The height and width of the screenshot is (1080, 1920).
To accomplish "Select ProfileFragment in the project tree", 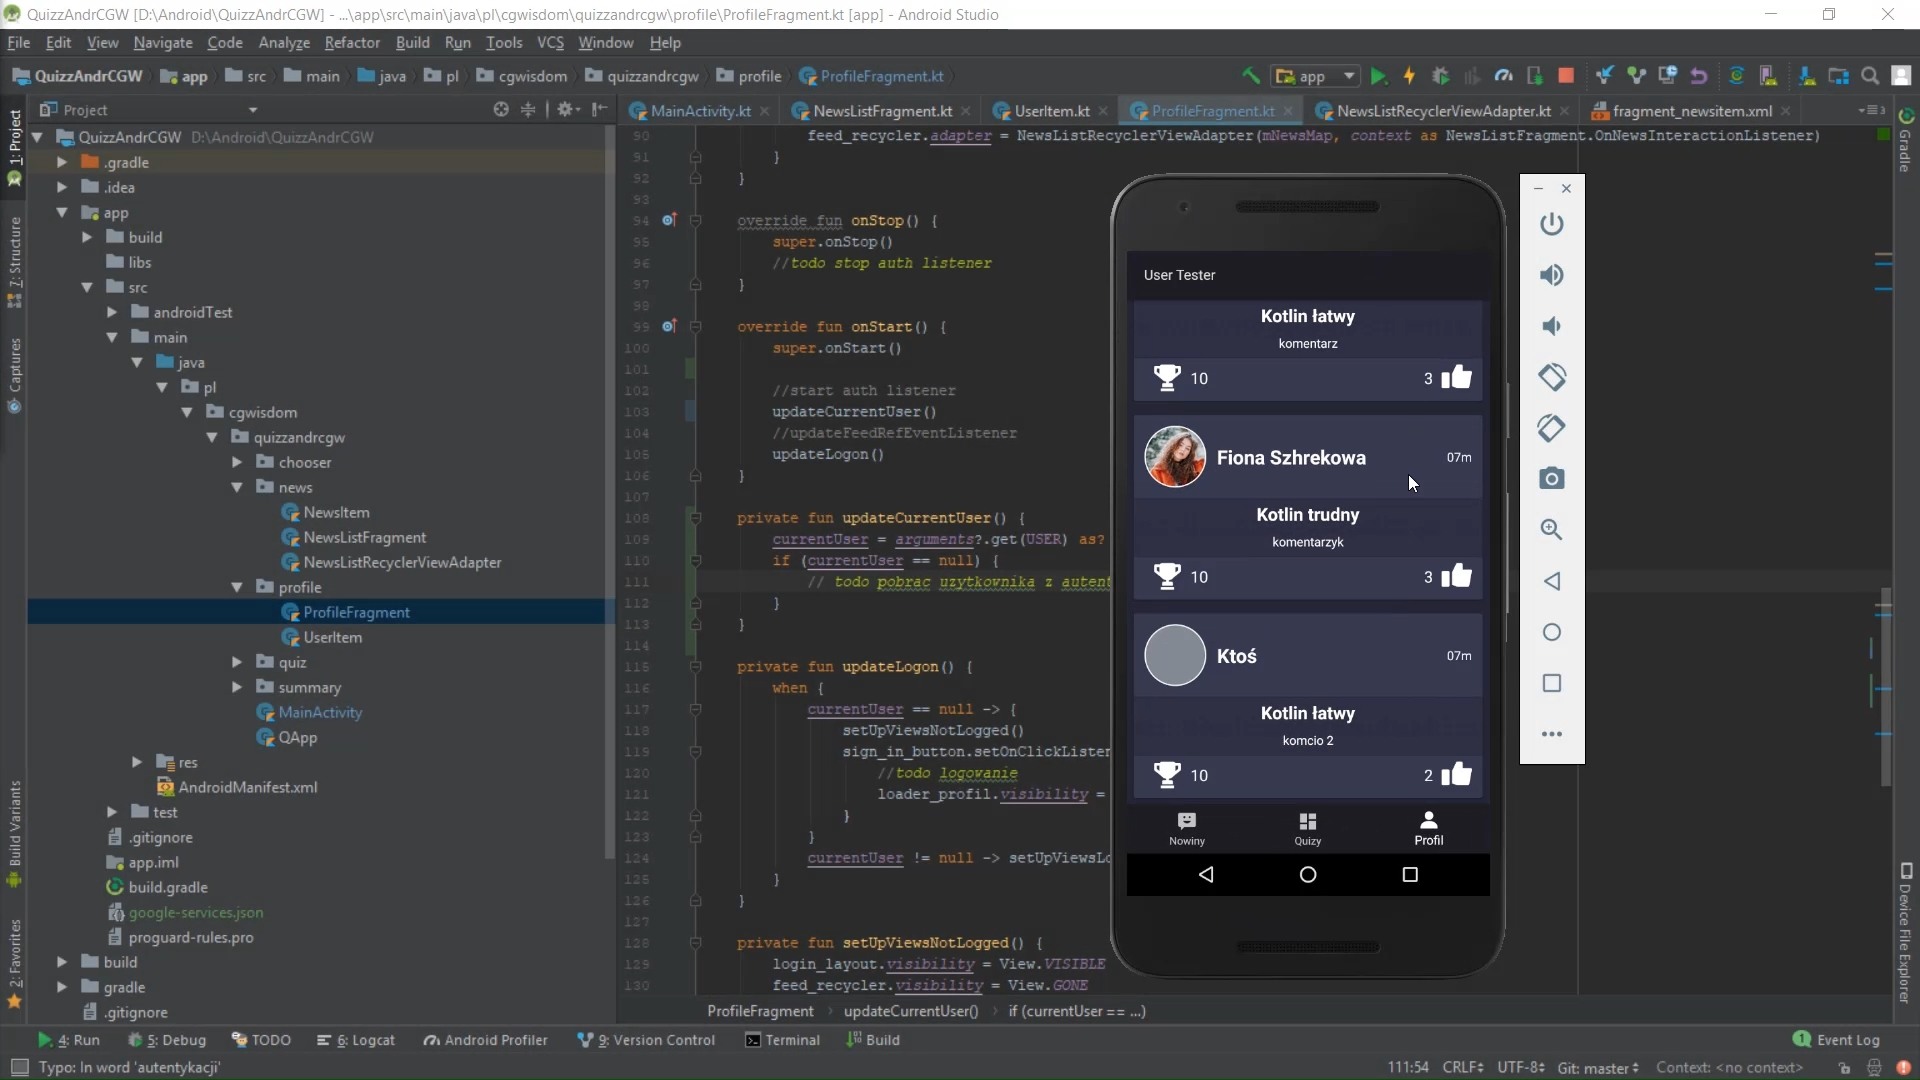I will pyautogui.click(x=357, y=612).
